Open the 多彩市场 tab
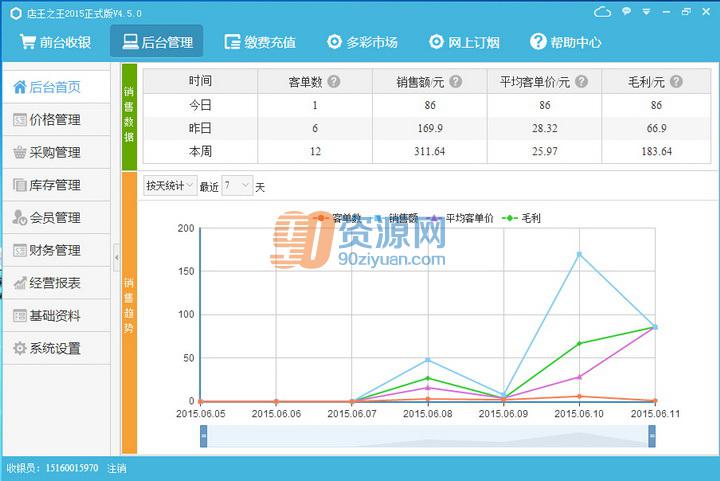 (x=362, y=42)
